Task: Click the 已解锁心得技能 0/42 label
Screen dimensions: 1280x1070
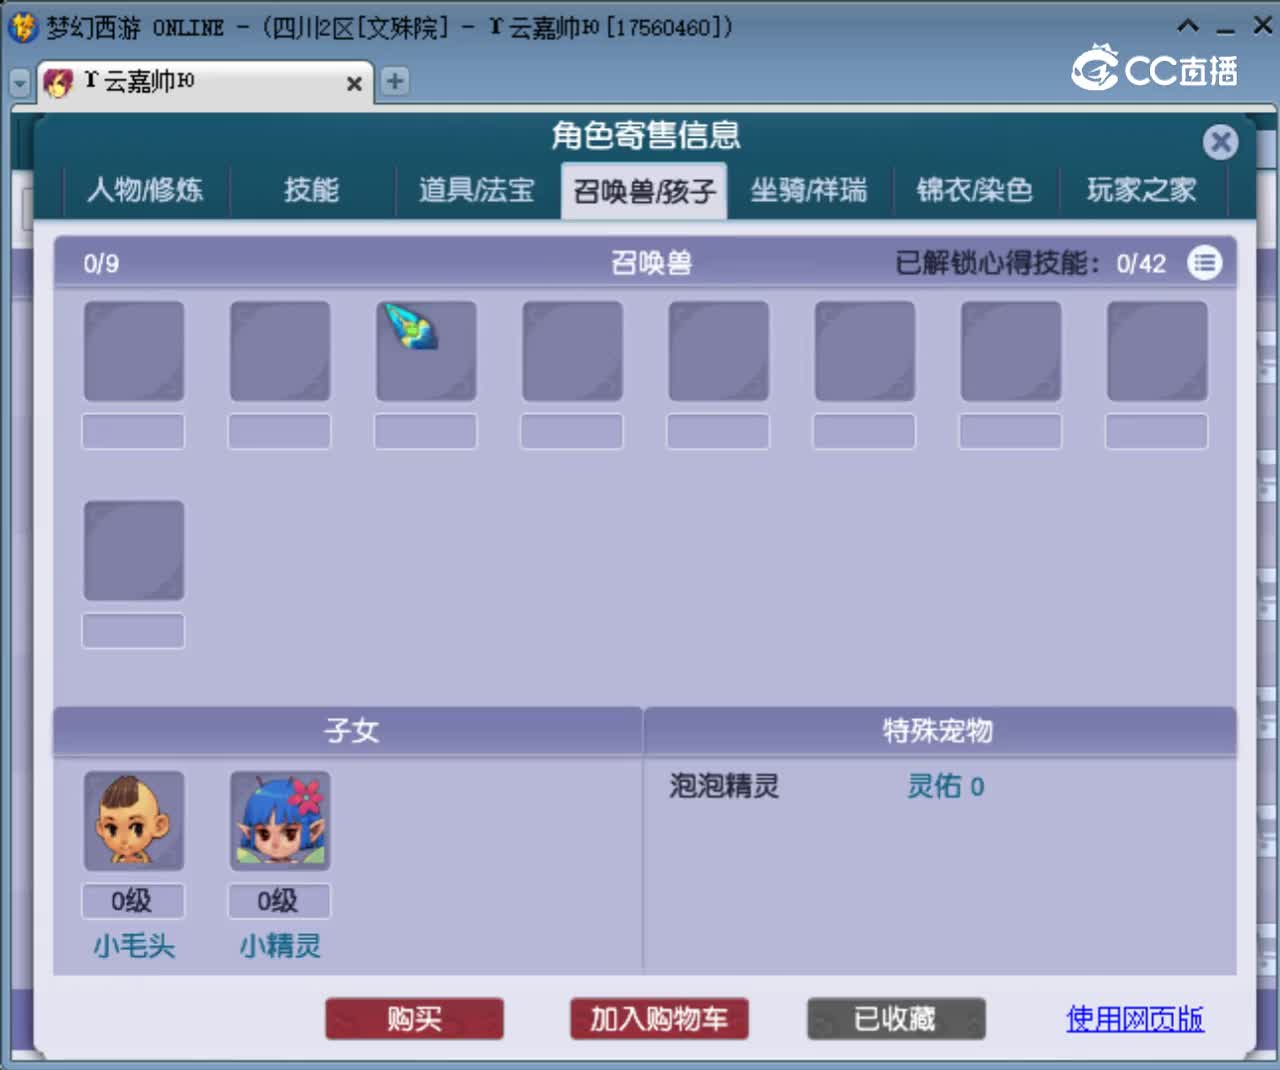Action: 1030,263
